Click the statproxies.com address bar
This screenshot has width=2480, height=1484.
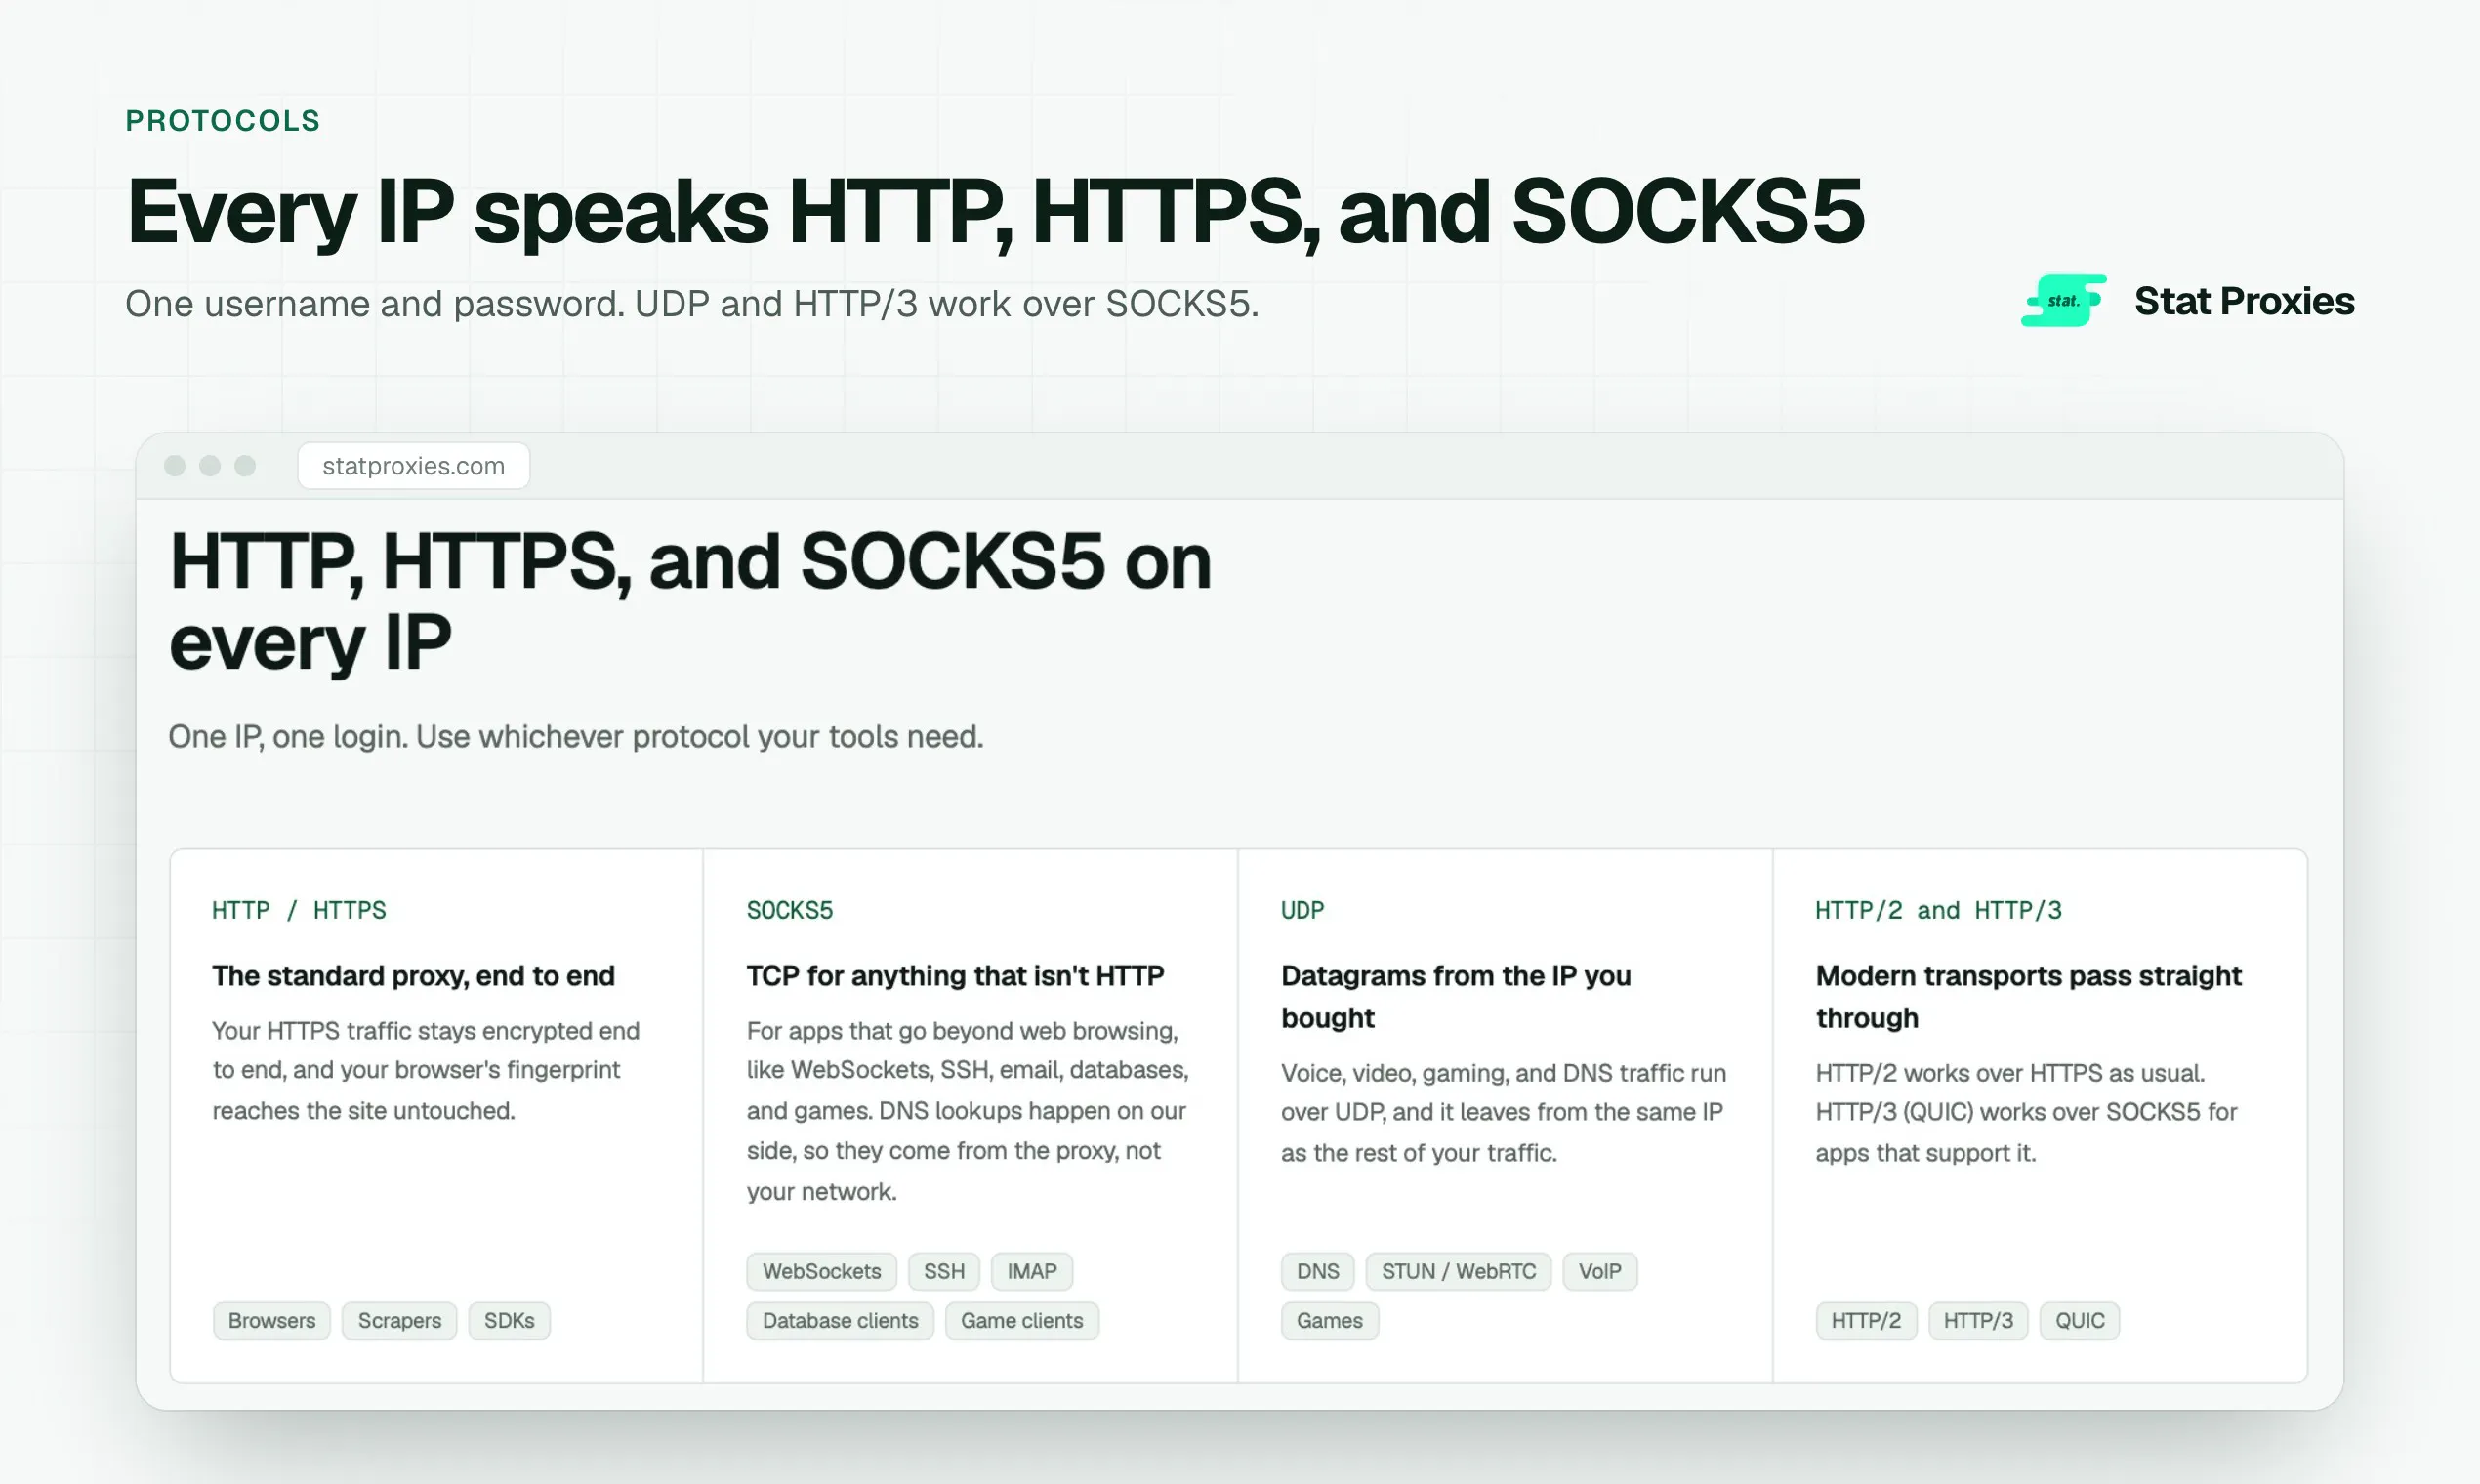coord(413,466)
